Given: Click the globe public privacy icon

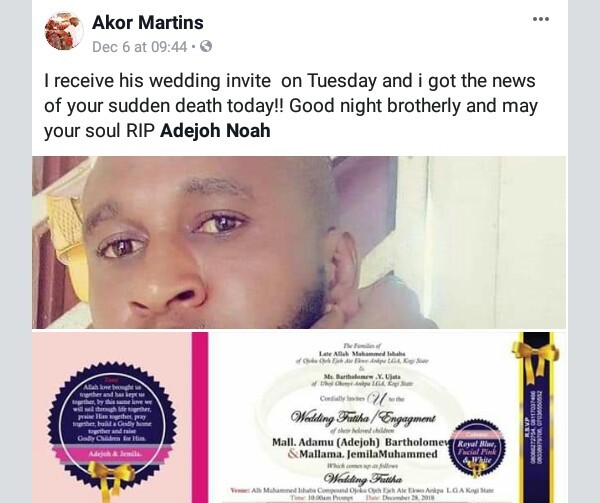Looking at the screenshot, I should (x=206, y=46).
